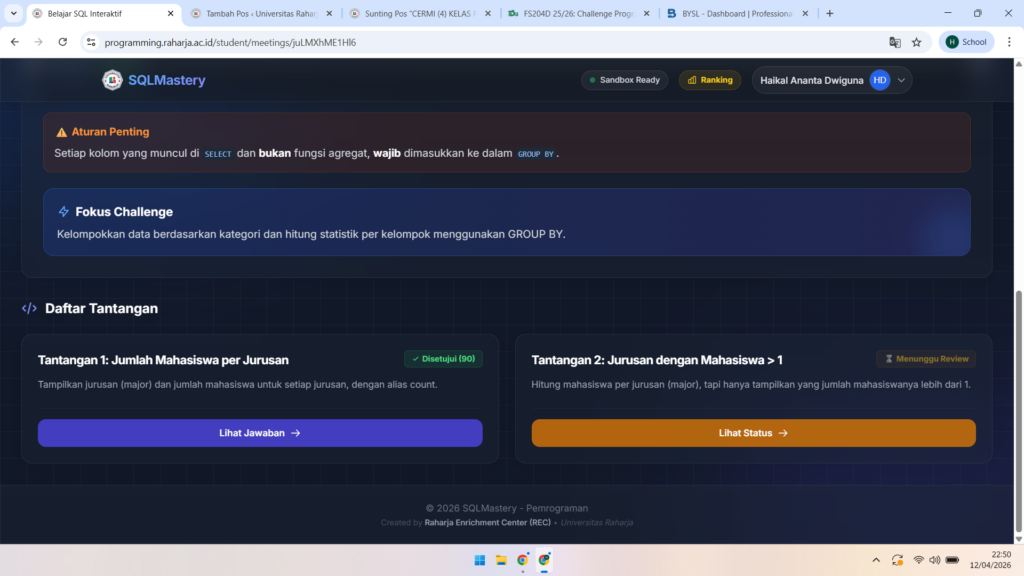Click the Disetujui (90) badge
Image resolution: width=1024 pixels, height=576 pixels.
pyautogui.click(x=443, y=359)
